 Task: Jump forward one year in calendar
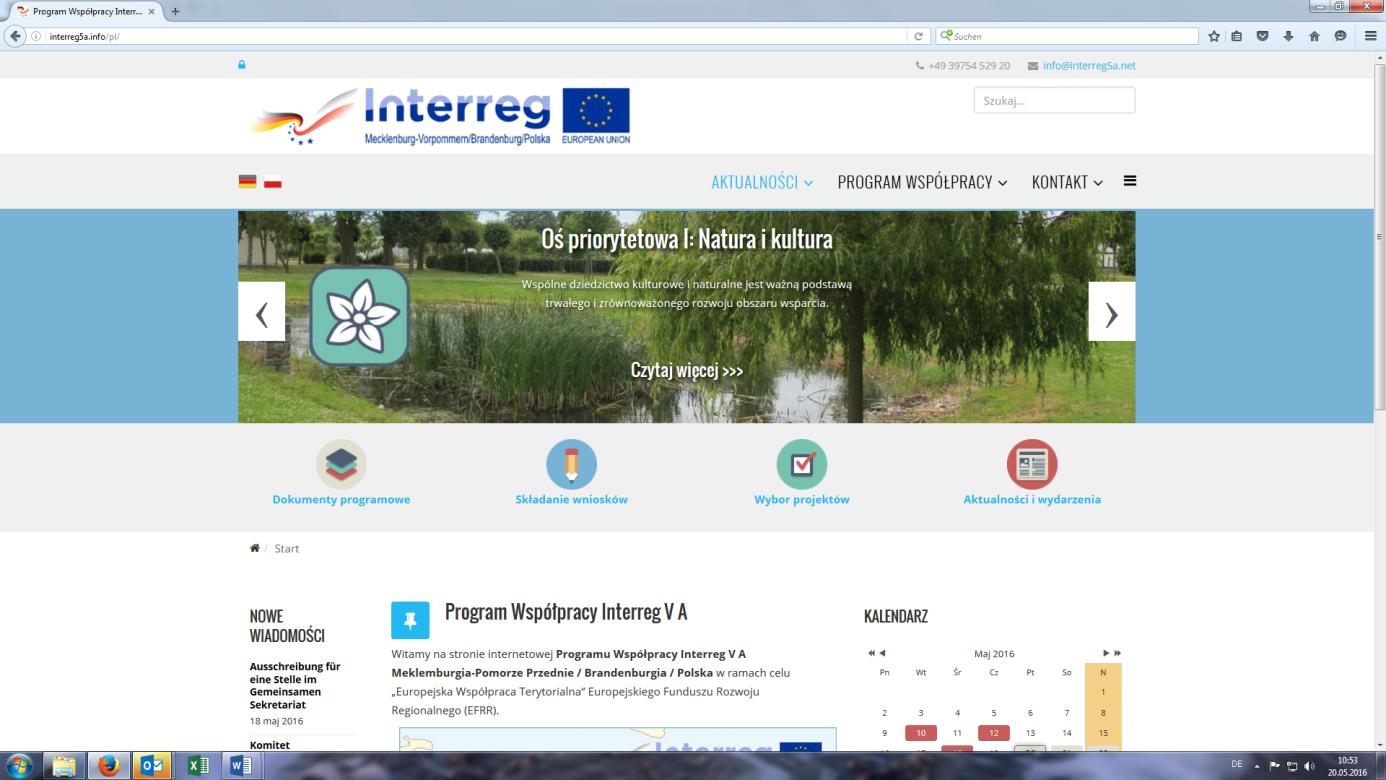tap(1117, 653)
